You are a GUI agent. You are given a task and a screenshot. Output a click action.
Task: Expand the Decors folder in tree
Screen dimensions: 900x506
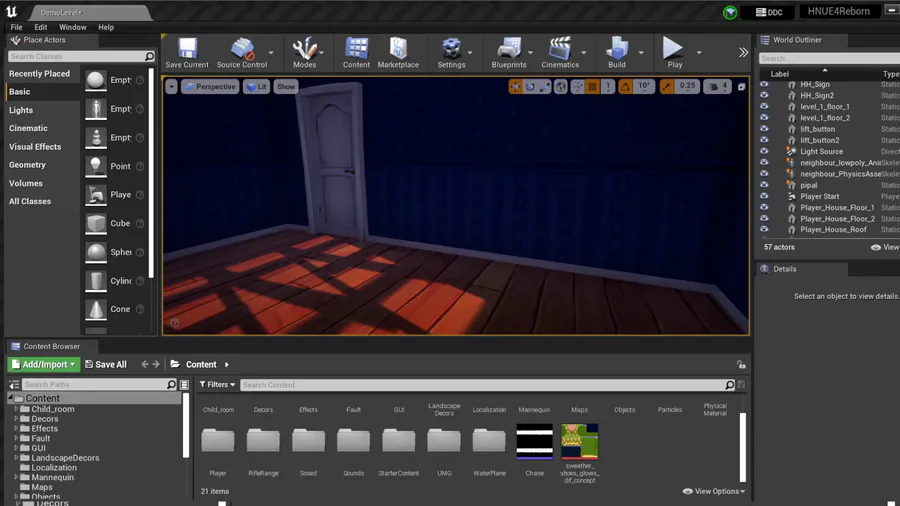point(16,419)
